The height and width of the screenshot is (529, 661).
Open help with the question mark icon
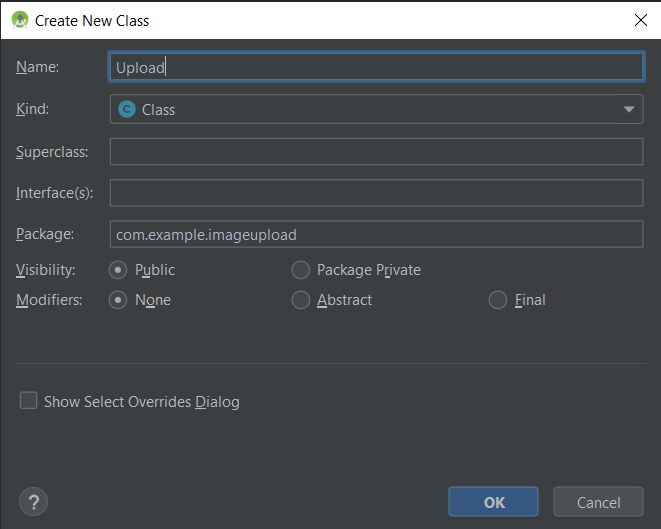34,502
